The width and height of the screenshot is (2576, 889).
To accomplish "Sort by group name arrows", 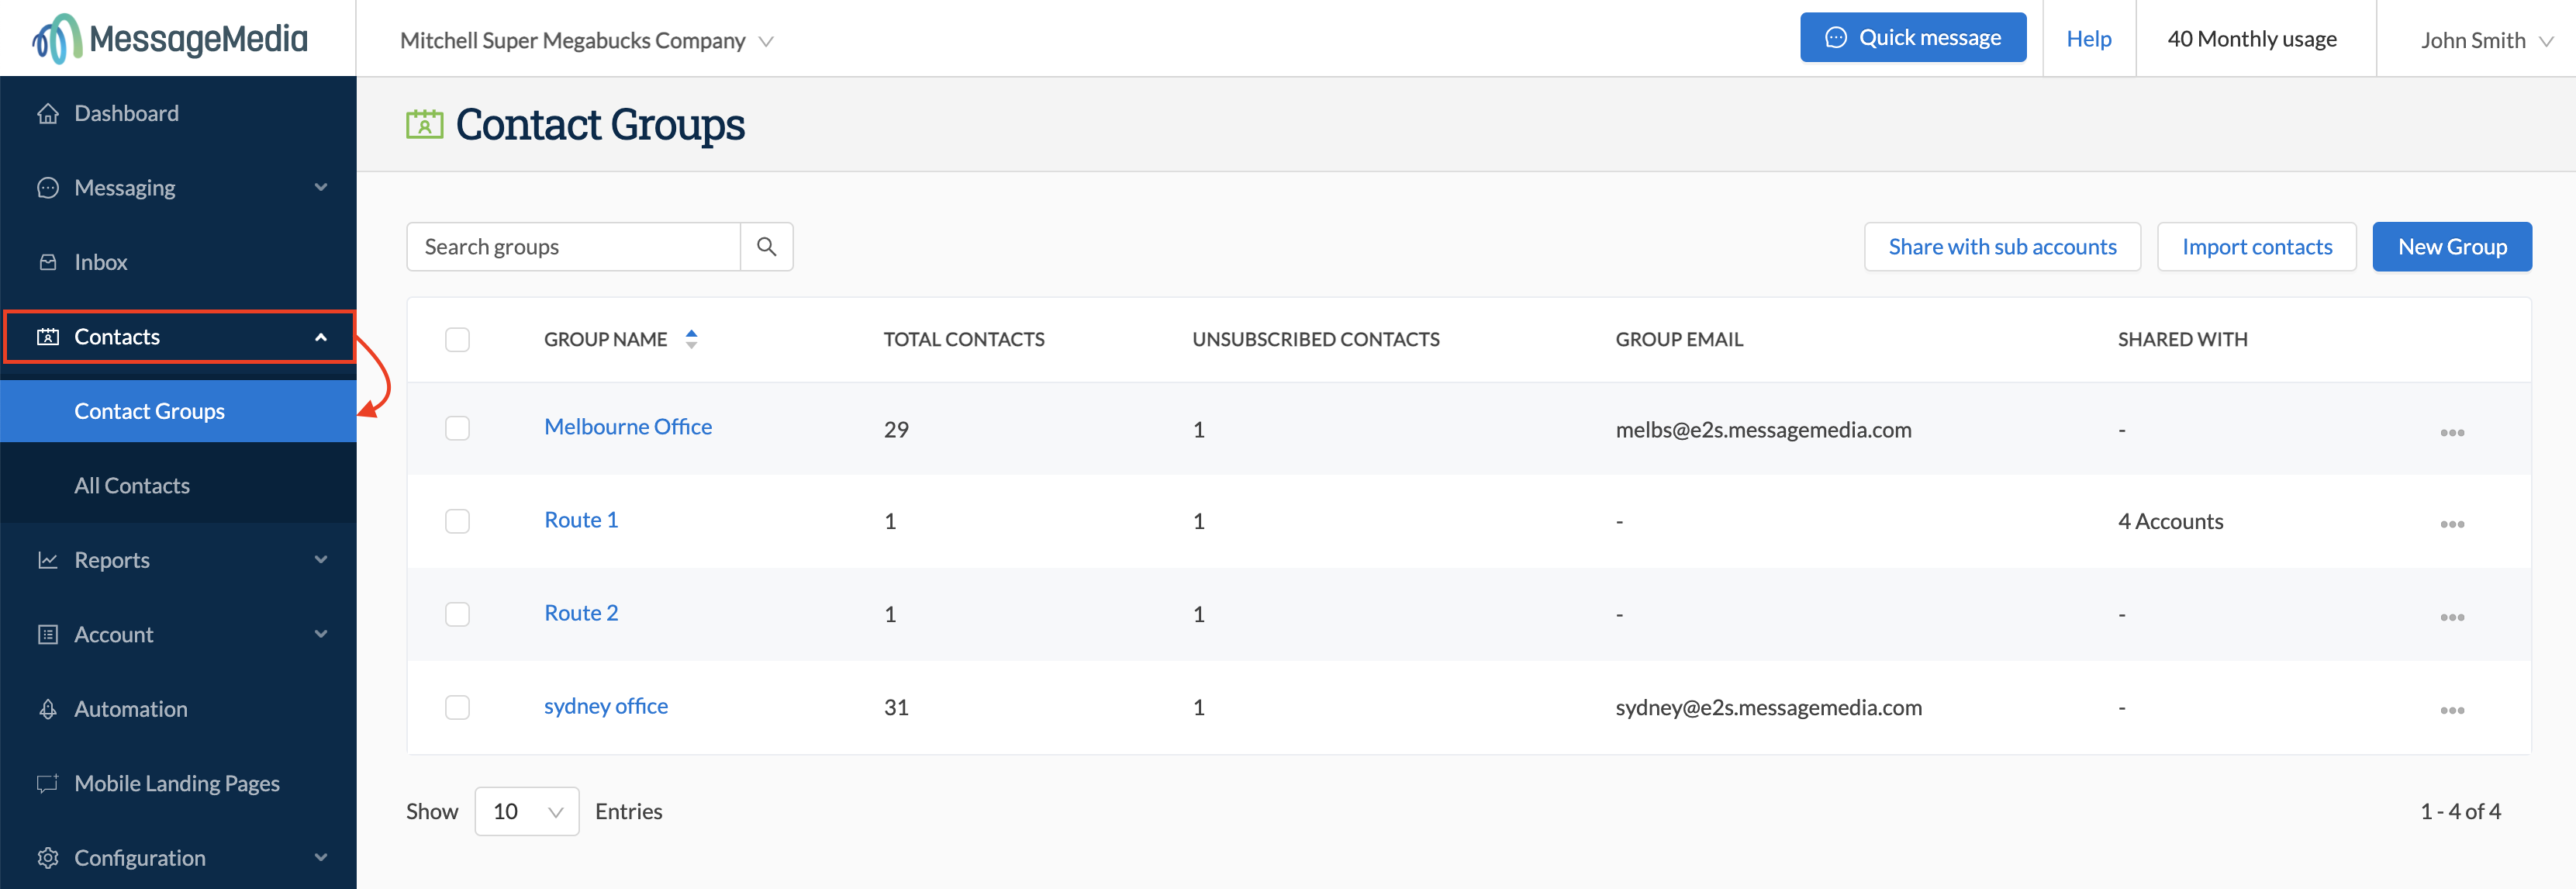I will point(691,339).
